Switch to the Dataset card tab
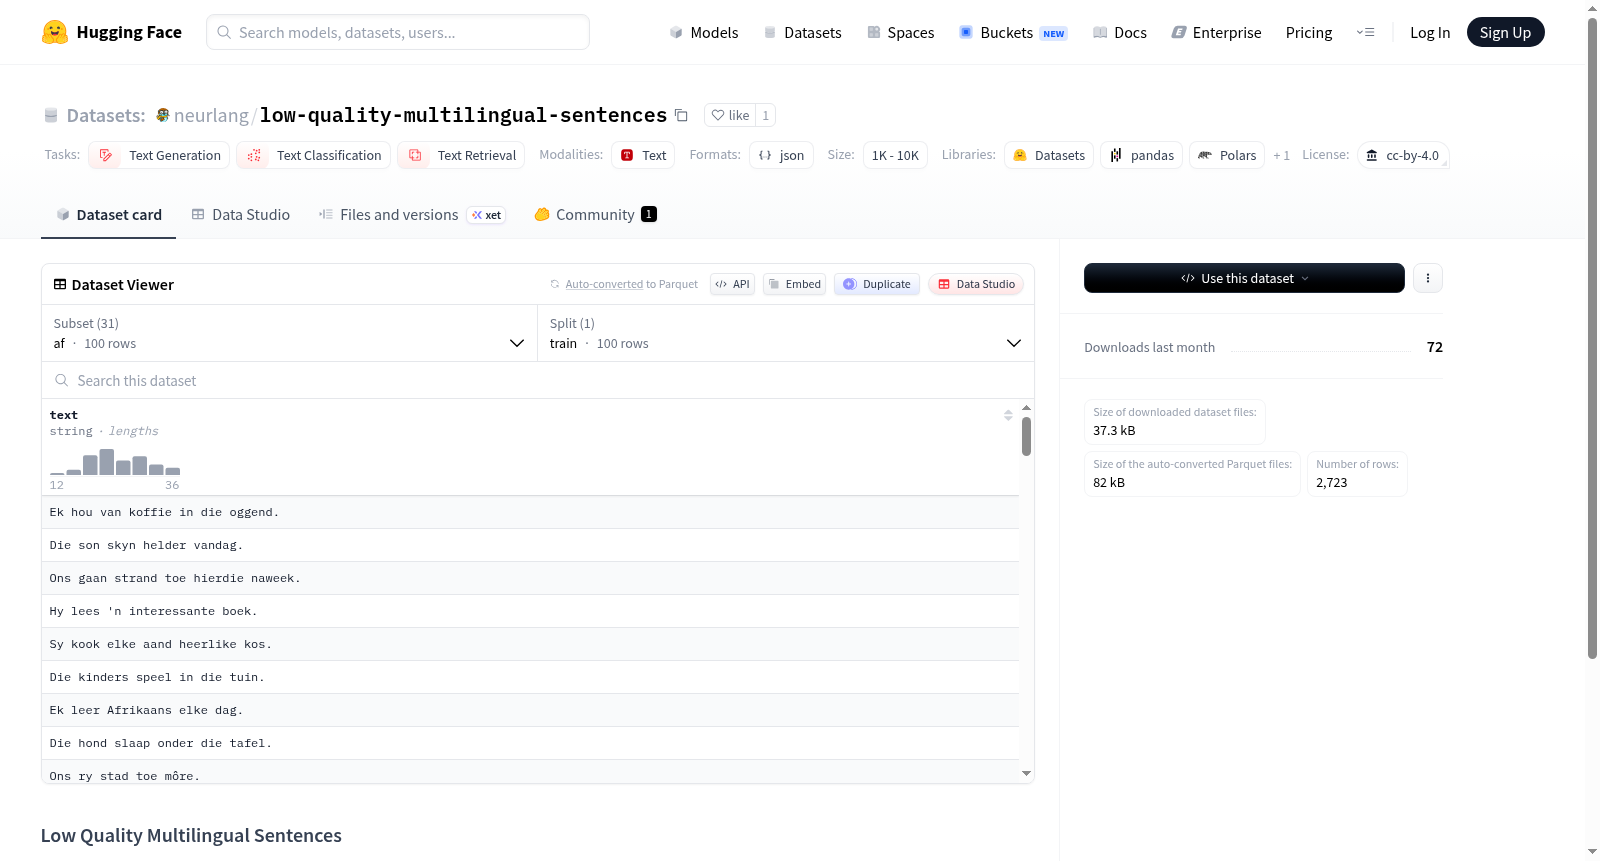Screen dimensions: 1600x861 click(x=108, y=214)
